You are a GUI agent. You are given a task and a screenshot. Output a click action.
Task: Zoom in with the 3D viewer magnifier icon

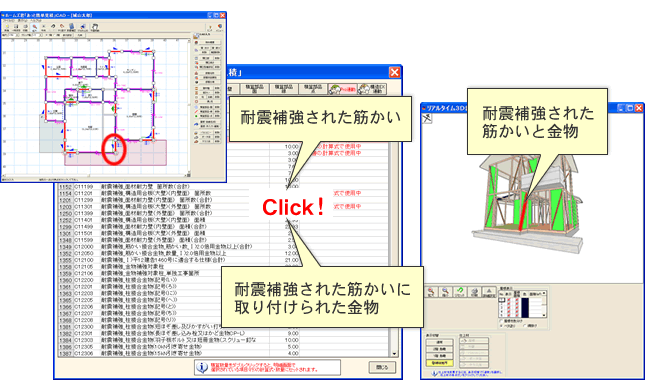pyautogui.click(x=431, y=292)
